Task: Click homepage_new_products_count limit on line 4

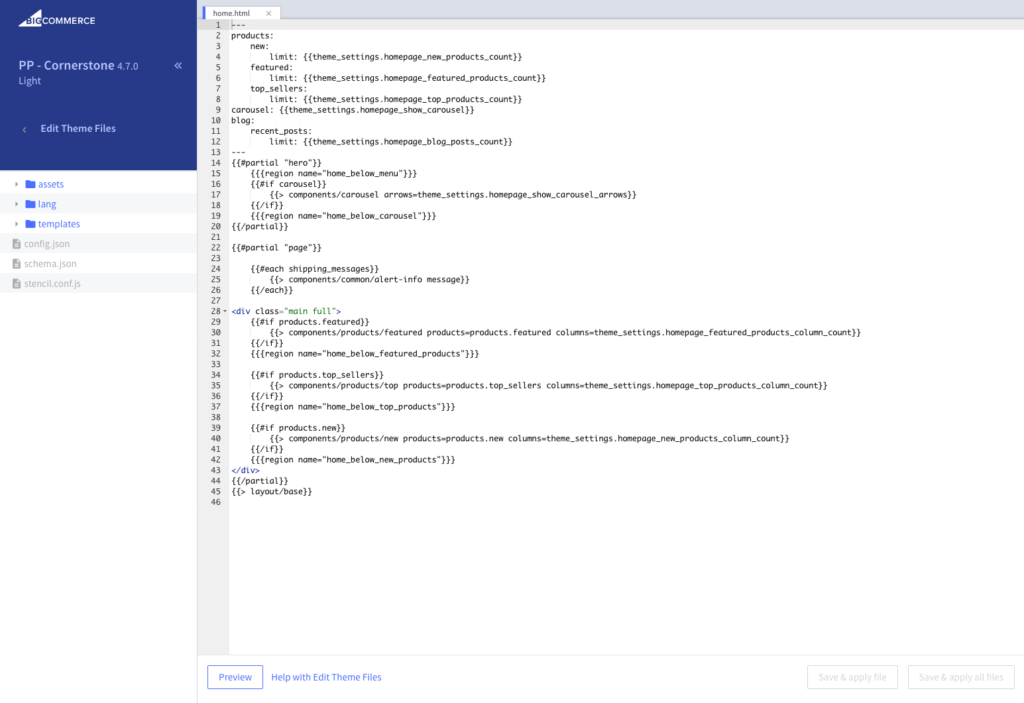Action: (x=396, y=57)
